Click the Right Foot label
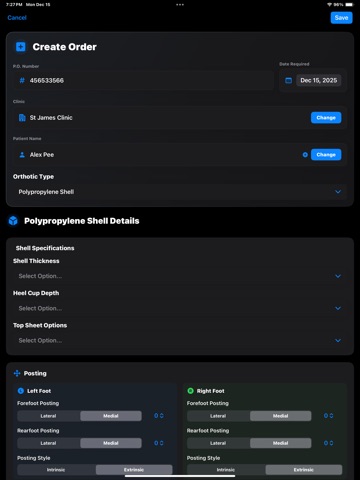Image resolution: width=360 pixels, height=480 pixels. click(x=210, y=391)
